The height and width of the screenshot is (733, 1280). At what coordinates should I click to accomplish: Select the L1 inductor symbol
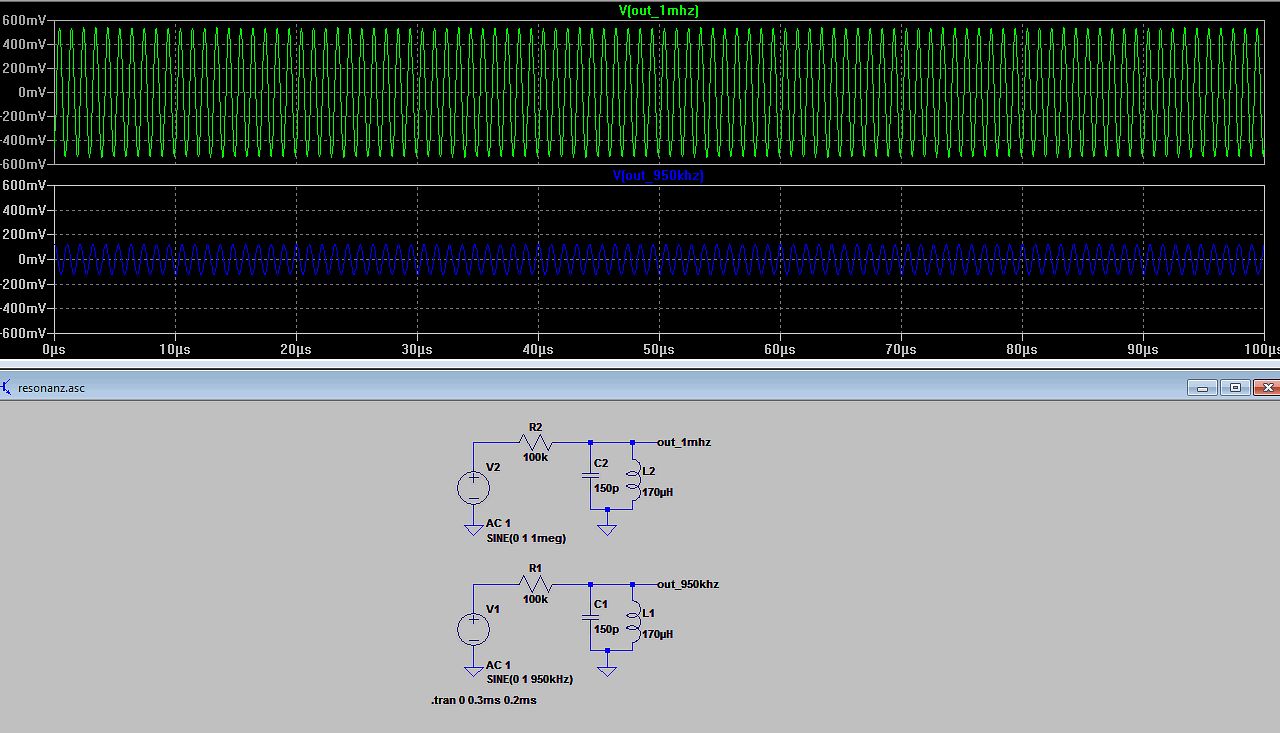[x=633, y=621]
